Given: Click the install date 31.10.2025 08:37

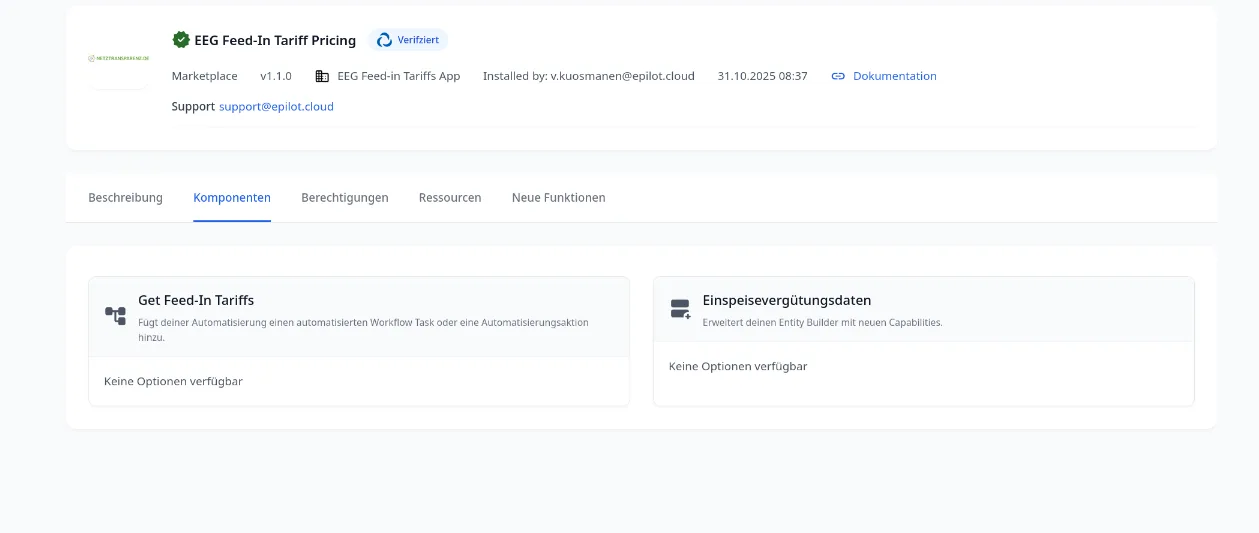Looking at the screenshot, I should pos(762,76).
